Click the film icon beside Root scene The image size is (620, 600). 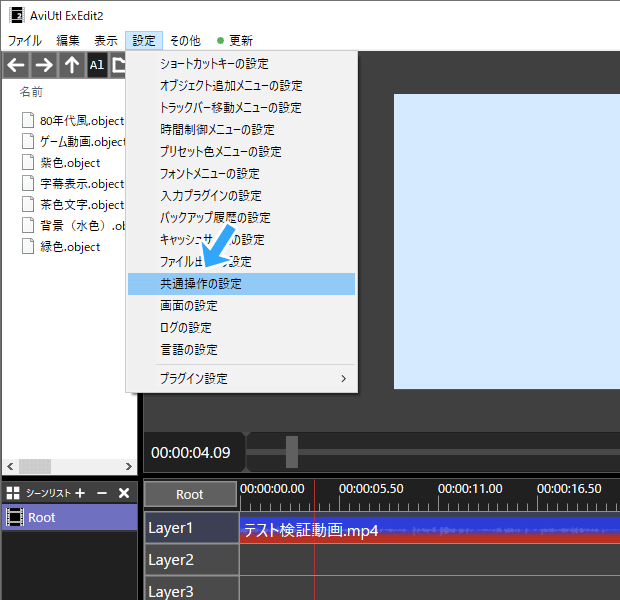[15, 517]
